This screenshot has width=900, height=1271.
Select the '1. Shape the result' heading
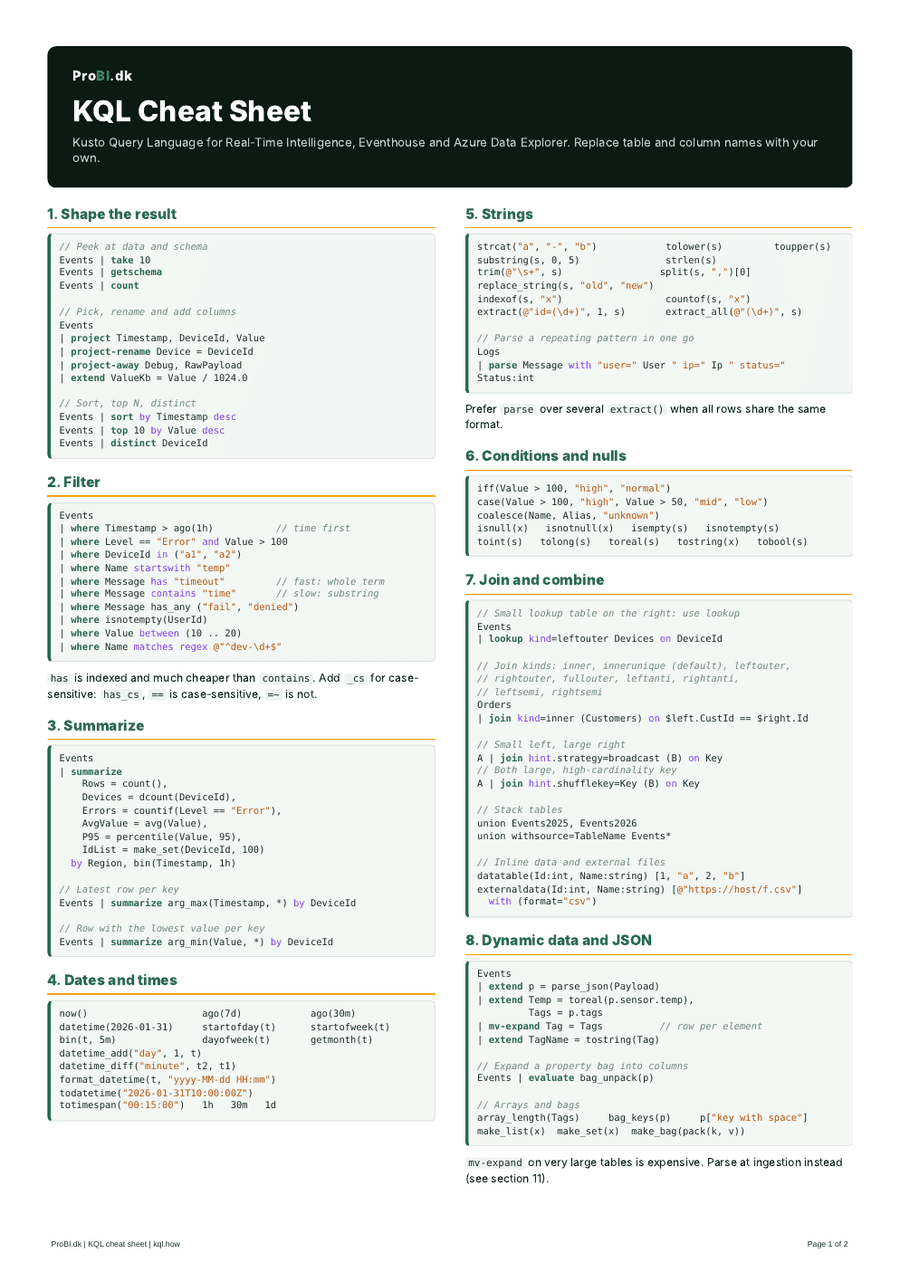112,214
